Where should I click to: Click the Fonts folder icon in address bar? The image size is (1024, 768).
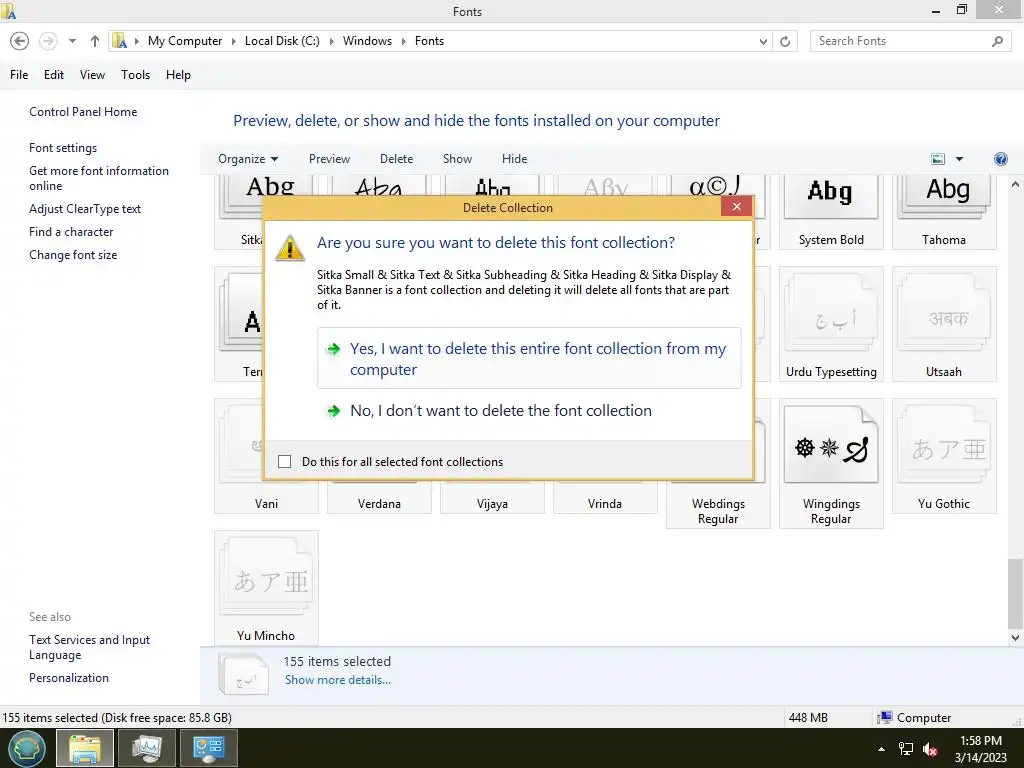coord(120,41)
